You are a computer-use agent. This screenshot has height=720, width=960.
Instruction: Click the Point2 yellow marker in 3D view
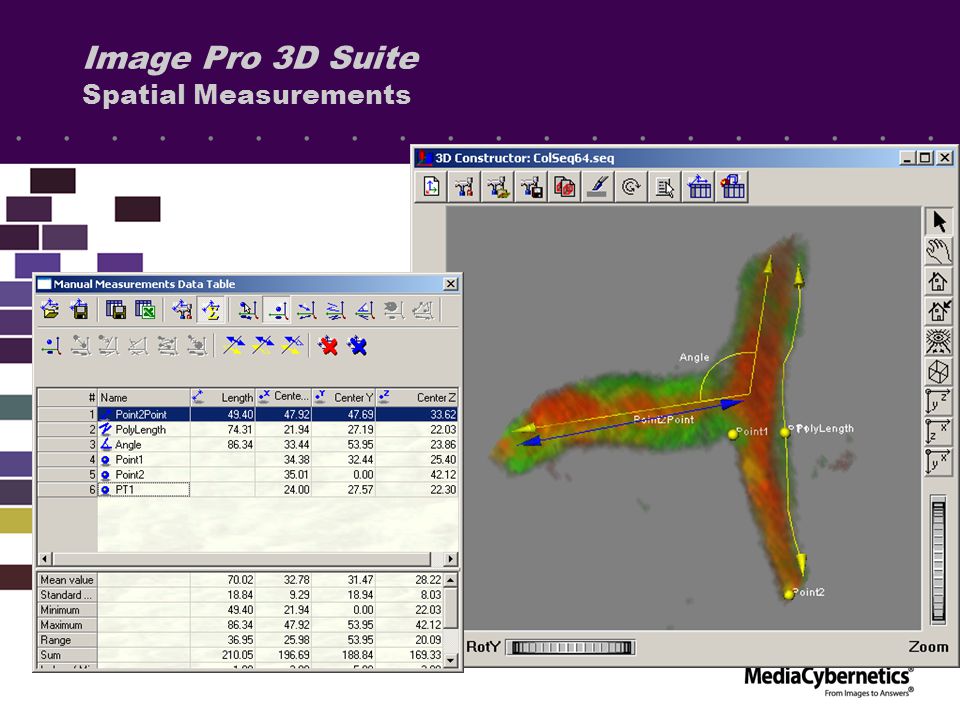pos(789,594)
